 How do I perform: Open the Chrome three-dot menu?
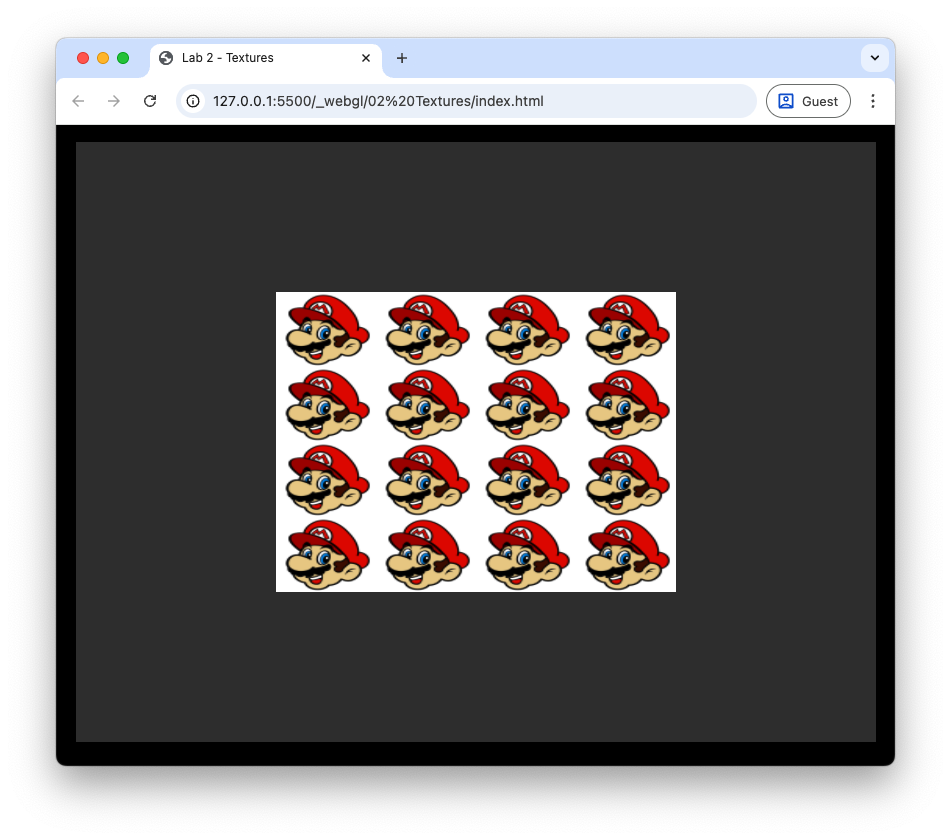(873, 101)
